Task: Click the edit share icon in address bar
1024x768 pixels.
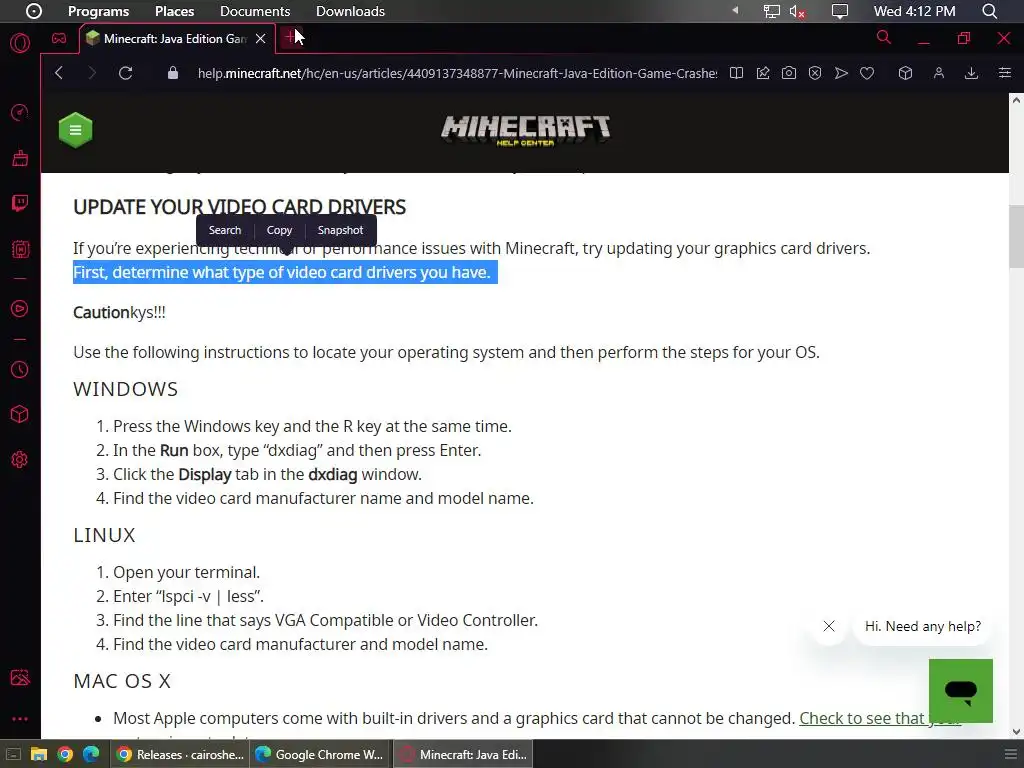Action: tap(763, 73)
